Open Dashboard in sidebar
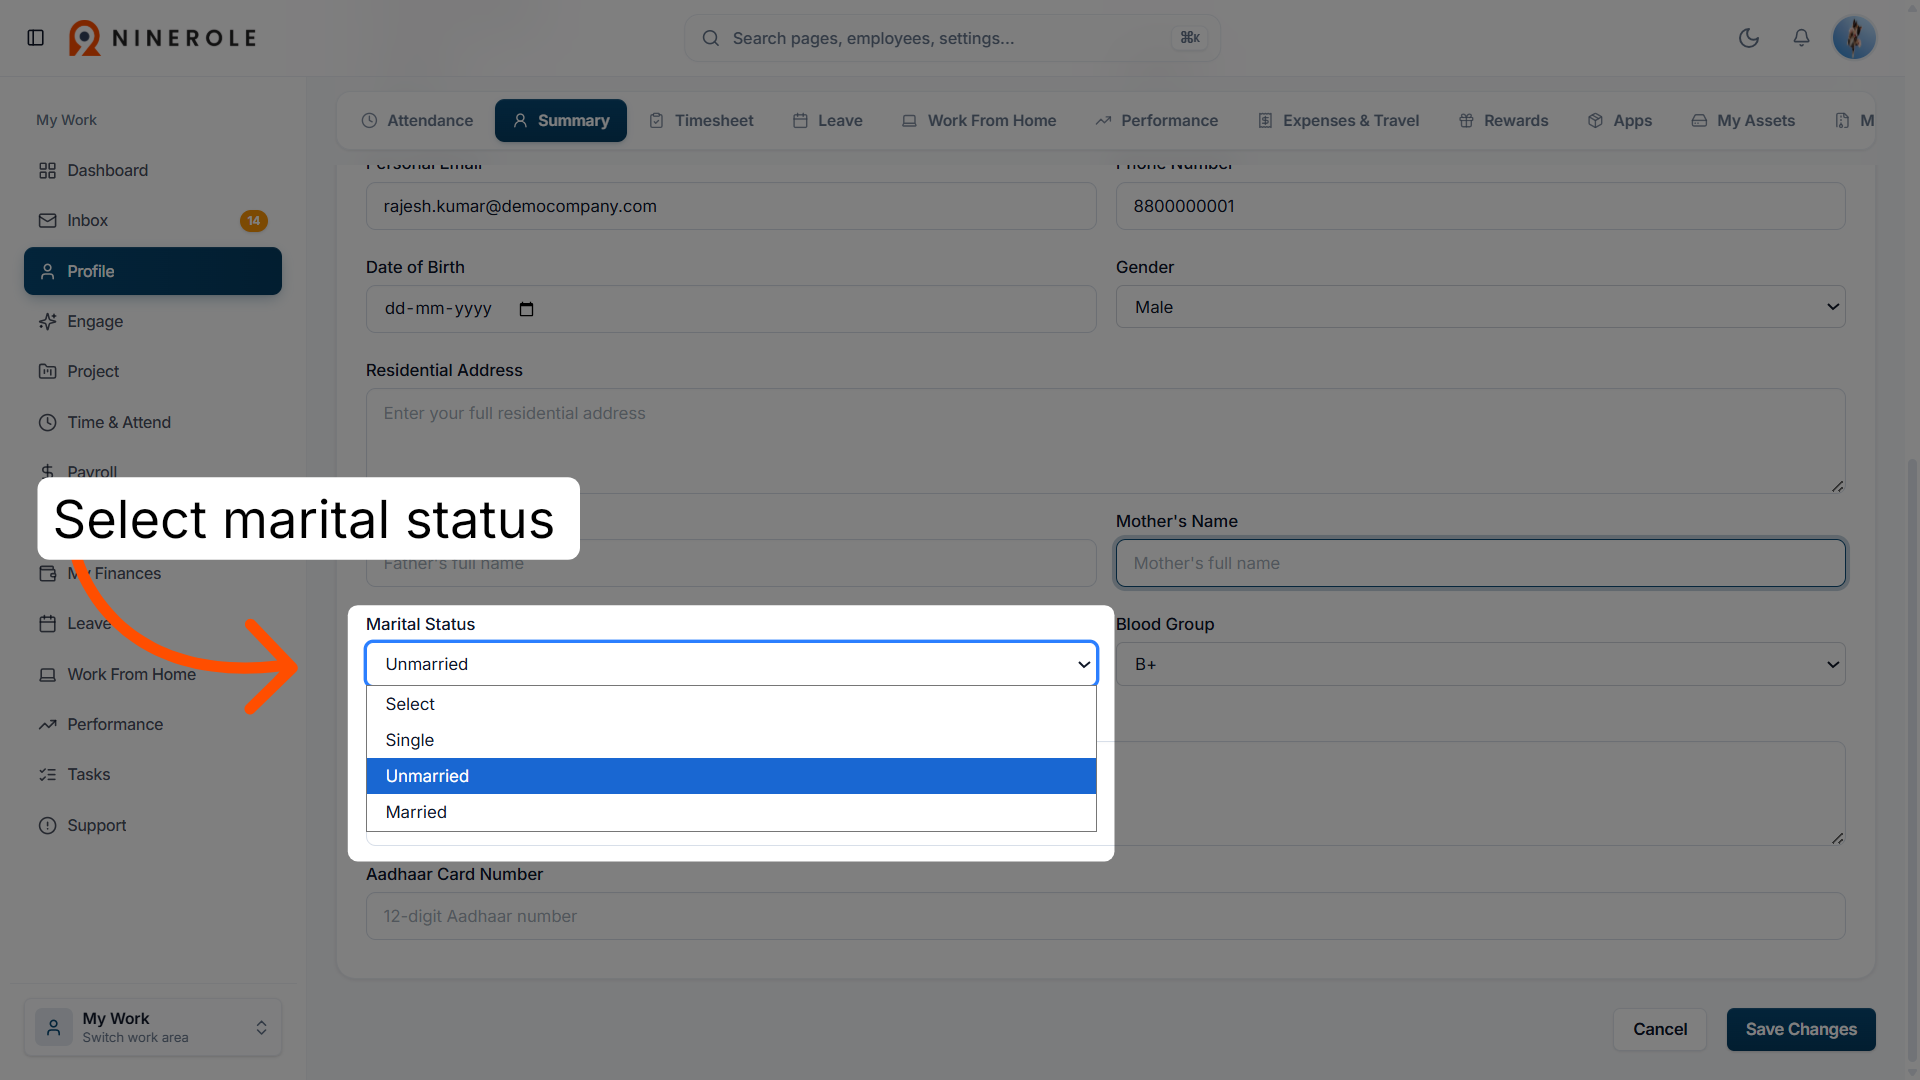 pos(153,170)
